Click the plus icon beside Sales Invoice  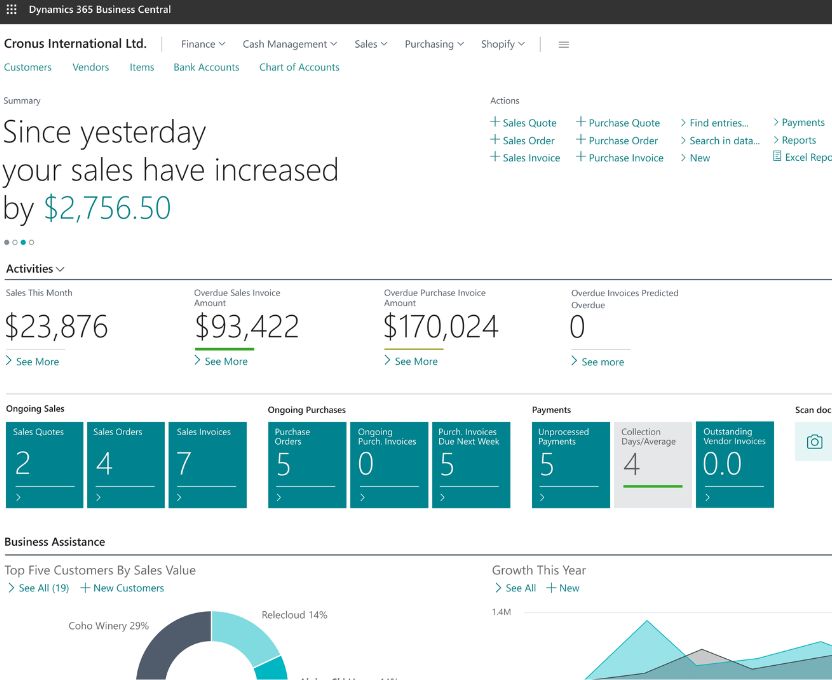click(x=495, y=156)
